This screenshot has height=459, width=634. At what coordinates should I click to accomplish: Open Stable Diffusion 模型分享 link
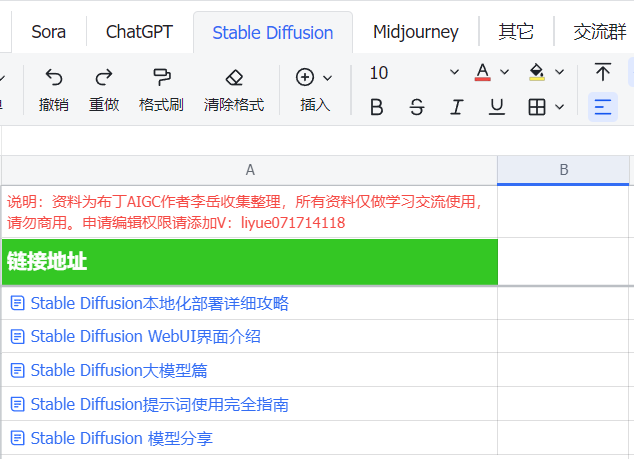121,438
